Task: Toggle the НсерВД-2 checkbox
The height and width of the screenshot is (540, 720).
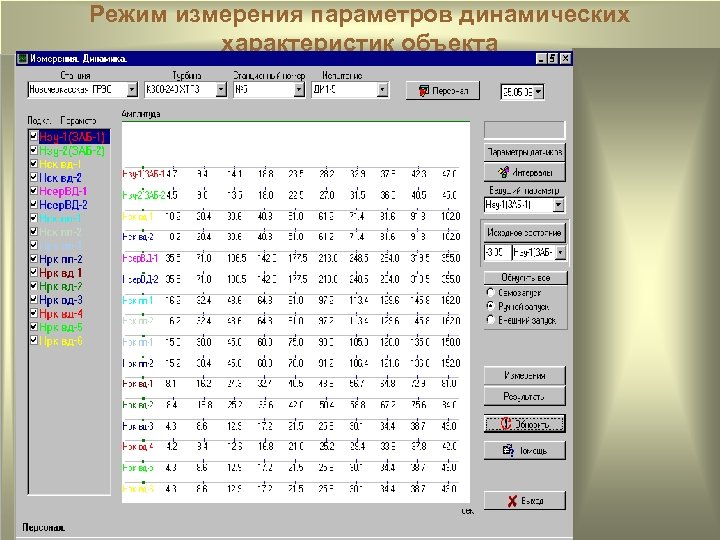Action: coord(34,204)
